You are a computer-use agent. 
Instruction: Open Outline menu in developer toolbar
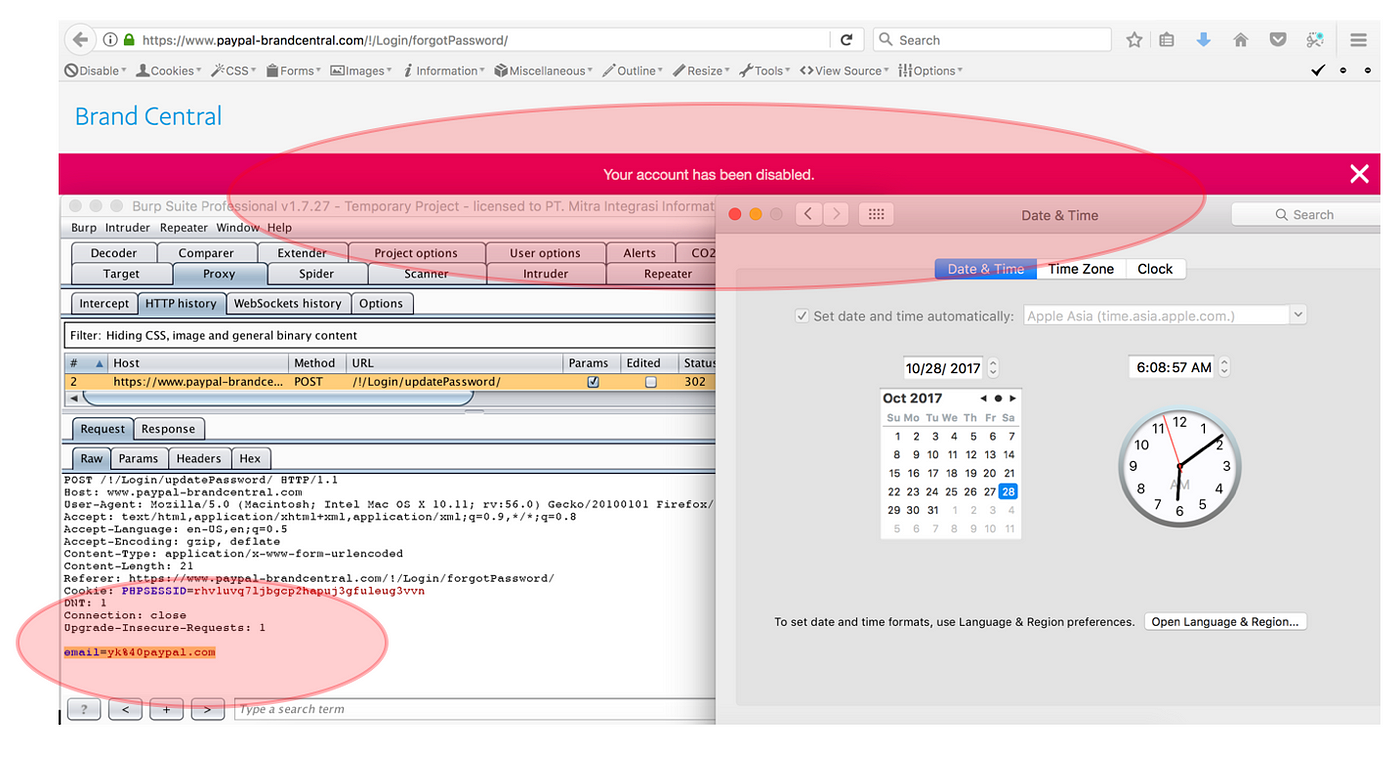633,71
